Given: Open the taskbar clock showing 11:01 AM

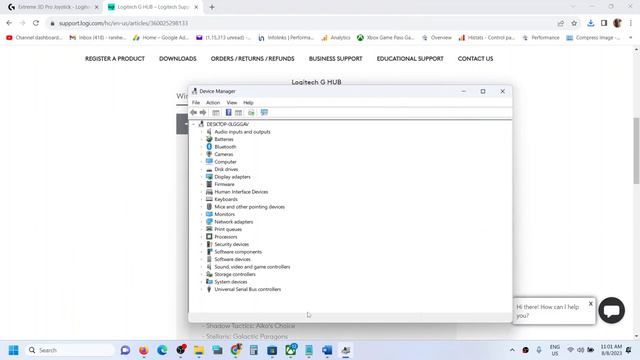Looking at the screenshot, I should pyautogui.click(x=611, y=350).
